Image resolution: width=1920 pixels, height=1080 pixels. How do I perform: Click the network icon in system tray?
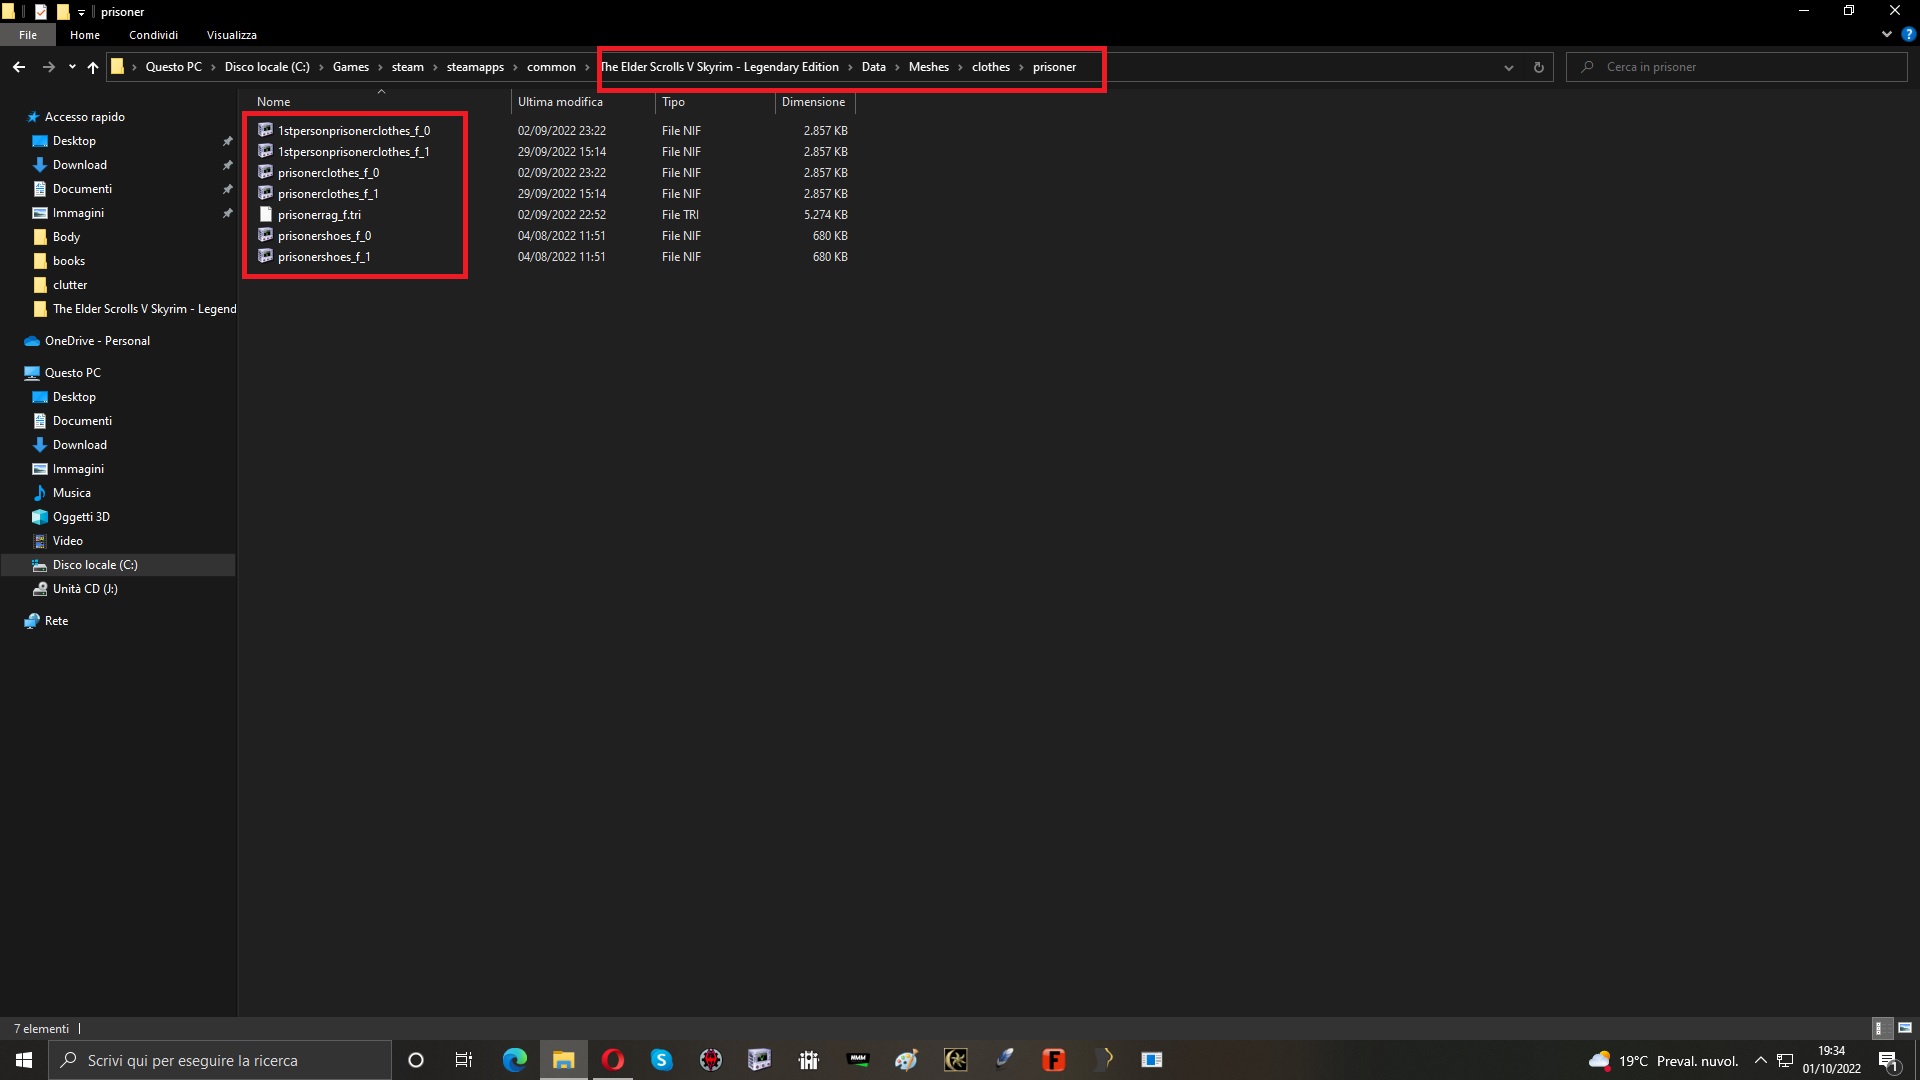coord(1785,1061)
